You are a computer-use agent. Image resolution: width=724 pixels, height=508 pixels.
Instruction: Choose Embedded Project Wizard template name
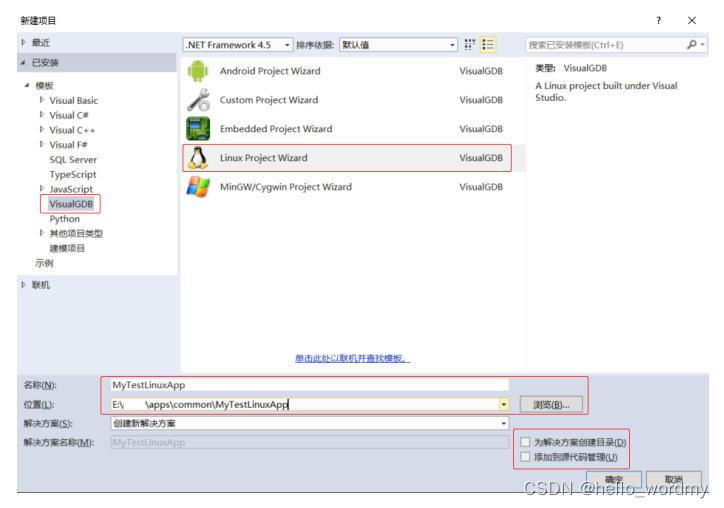pyautogui.click(x=276, y=129)
